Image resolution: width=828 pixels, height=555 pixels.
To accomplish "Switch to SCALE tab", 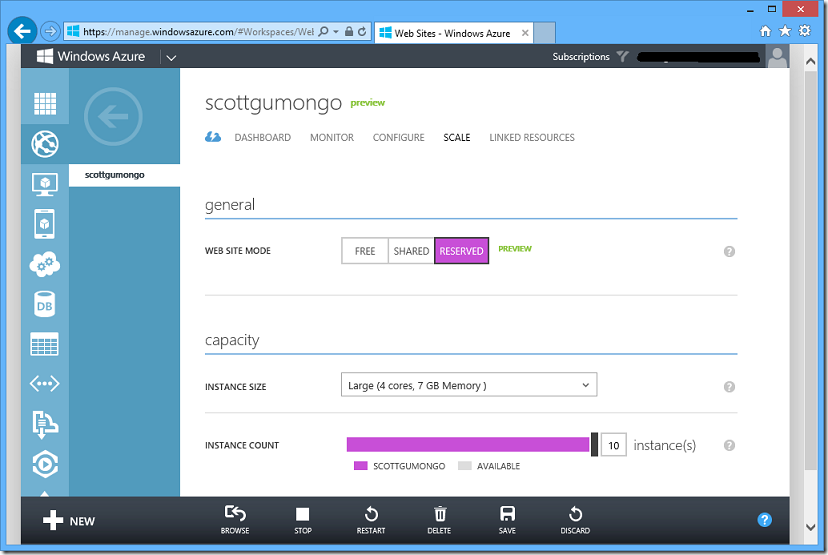I will coord(457,137).
